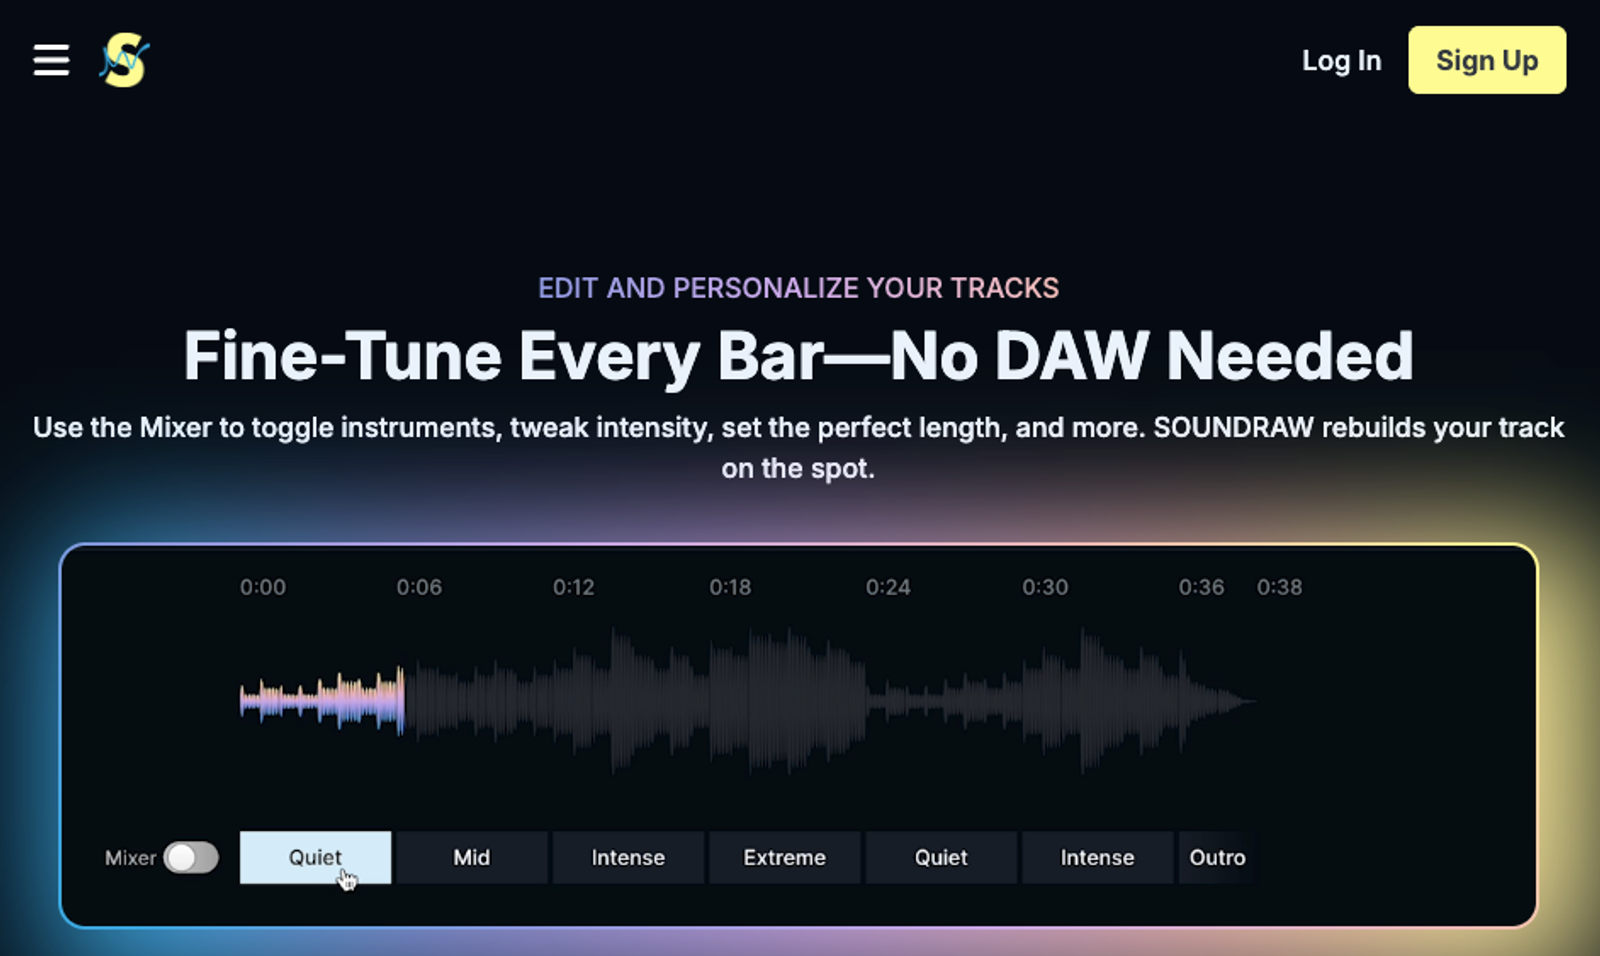The height and width of the screenshot is (956, 1600).
Task: Click the 0:36 timeline marker
Action: click(x=1201, y=587)
